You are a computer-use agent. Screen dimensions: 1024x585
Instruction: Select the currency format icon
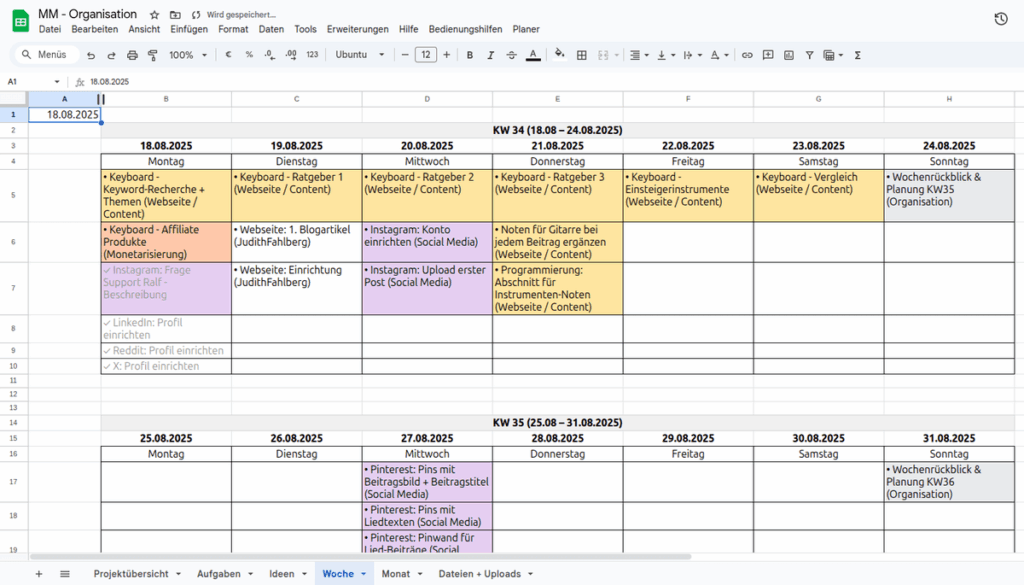point(228,55)
